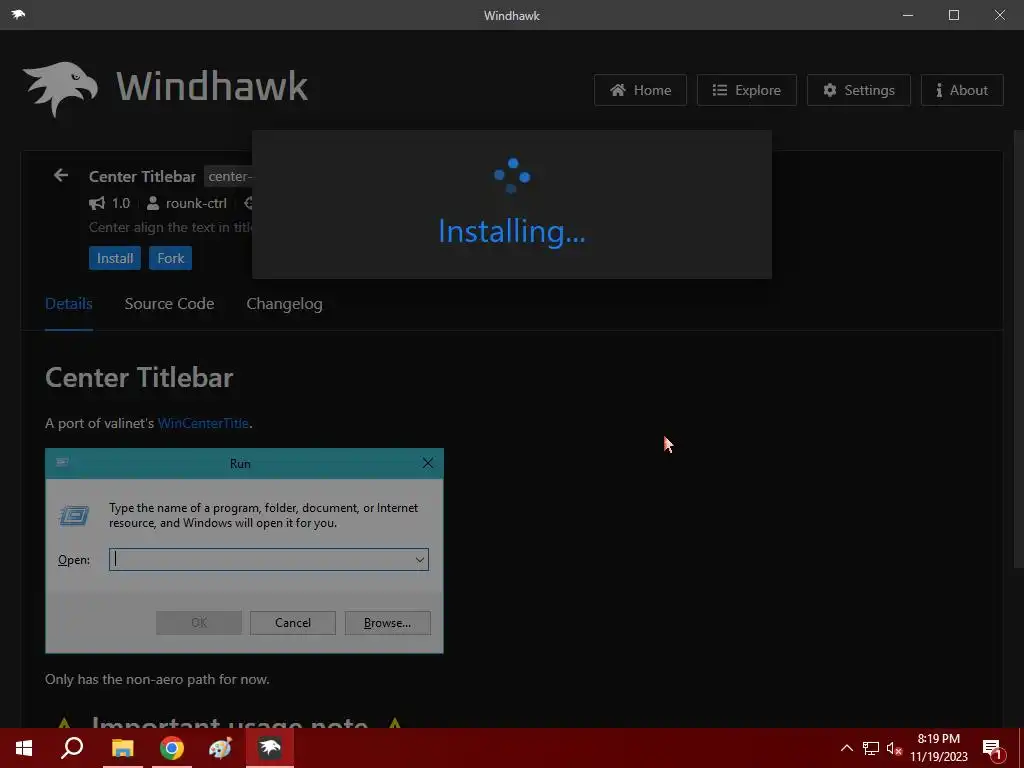
Task: Open Google Chrome from the taskbar
Action: pyautogui.click(x=172, y=748)
